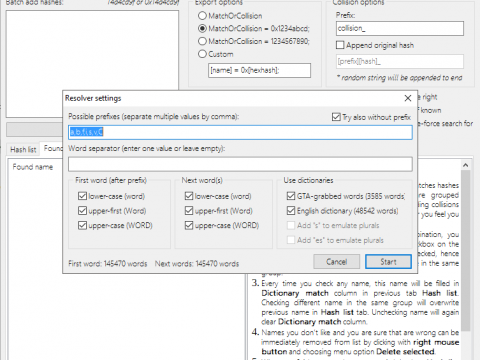Click the random string note text
The height and width of the screenshot is (360, 480).
[x=399, y=78]
